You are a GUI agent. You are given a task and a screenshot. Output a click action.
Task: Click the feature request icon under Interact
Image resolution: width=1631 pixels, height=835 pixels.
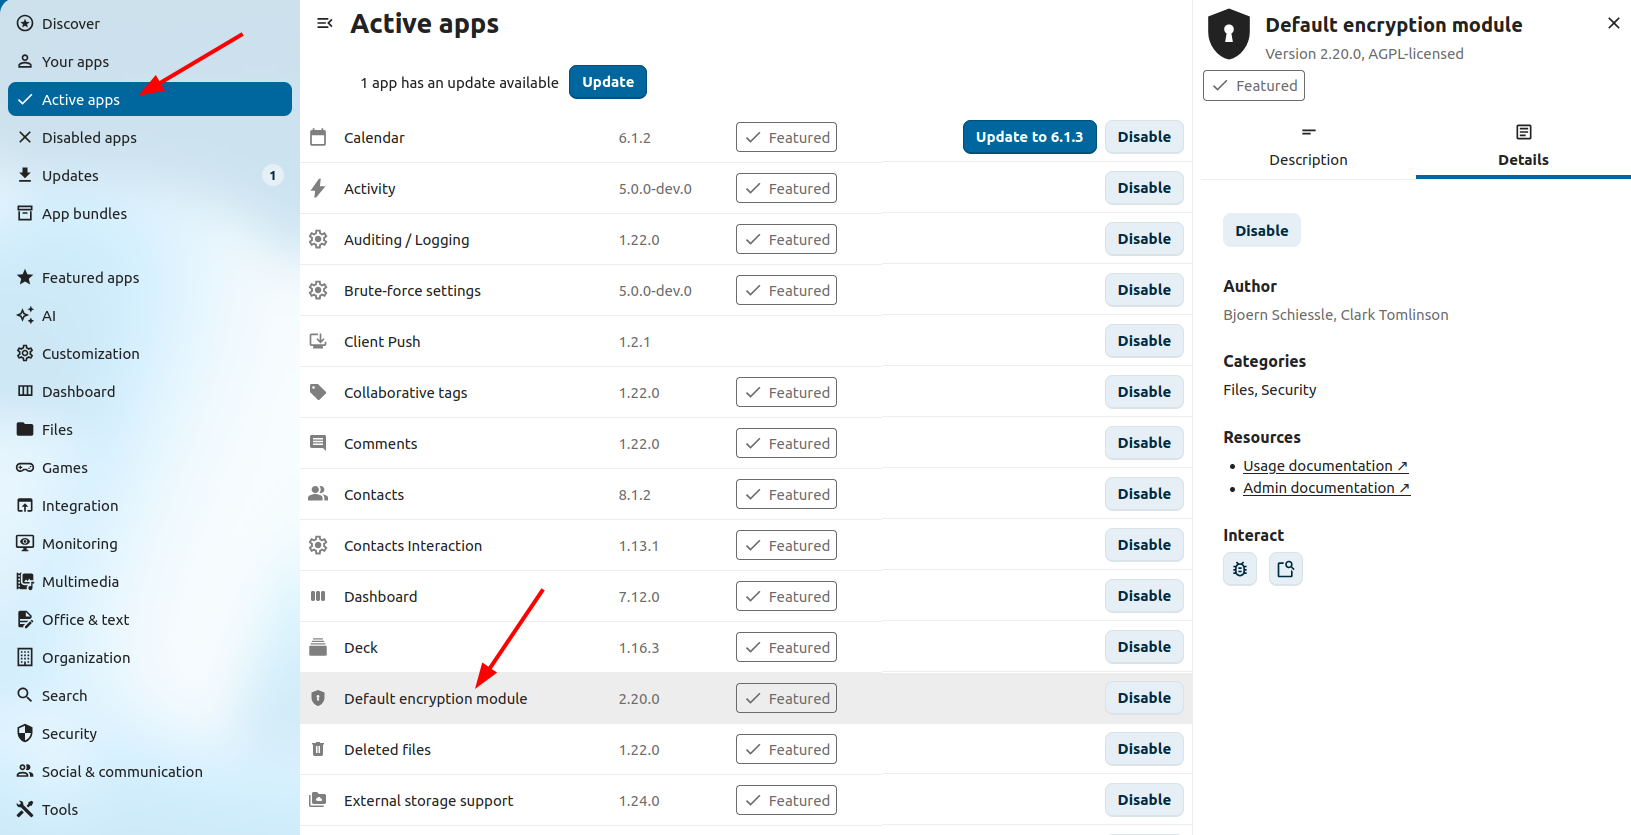click(x=1285, y=569)
